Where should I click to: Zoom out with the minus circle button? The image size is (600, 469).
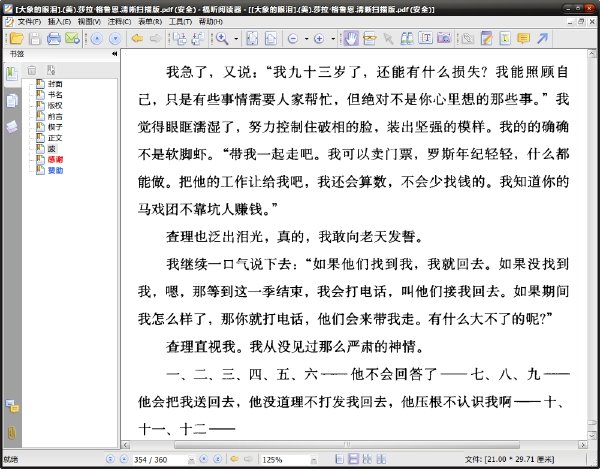293,39
